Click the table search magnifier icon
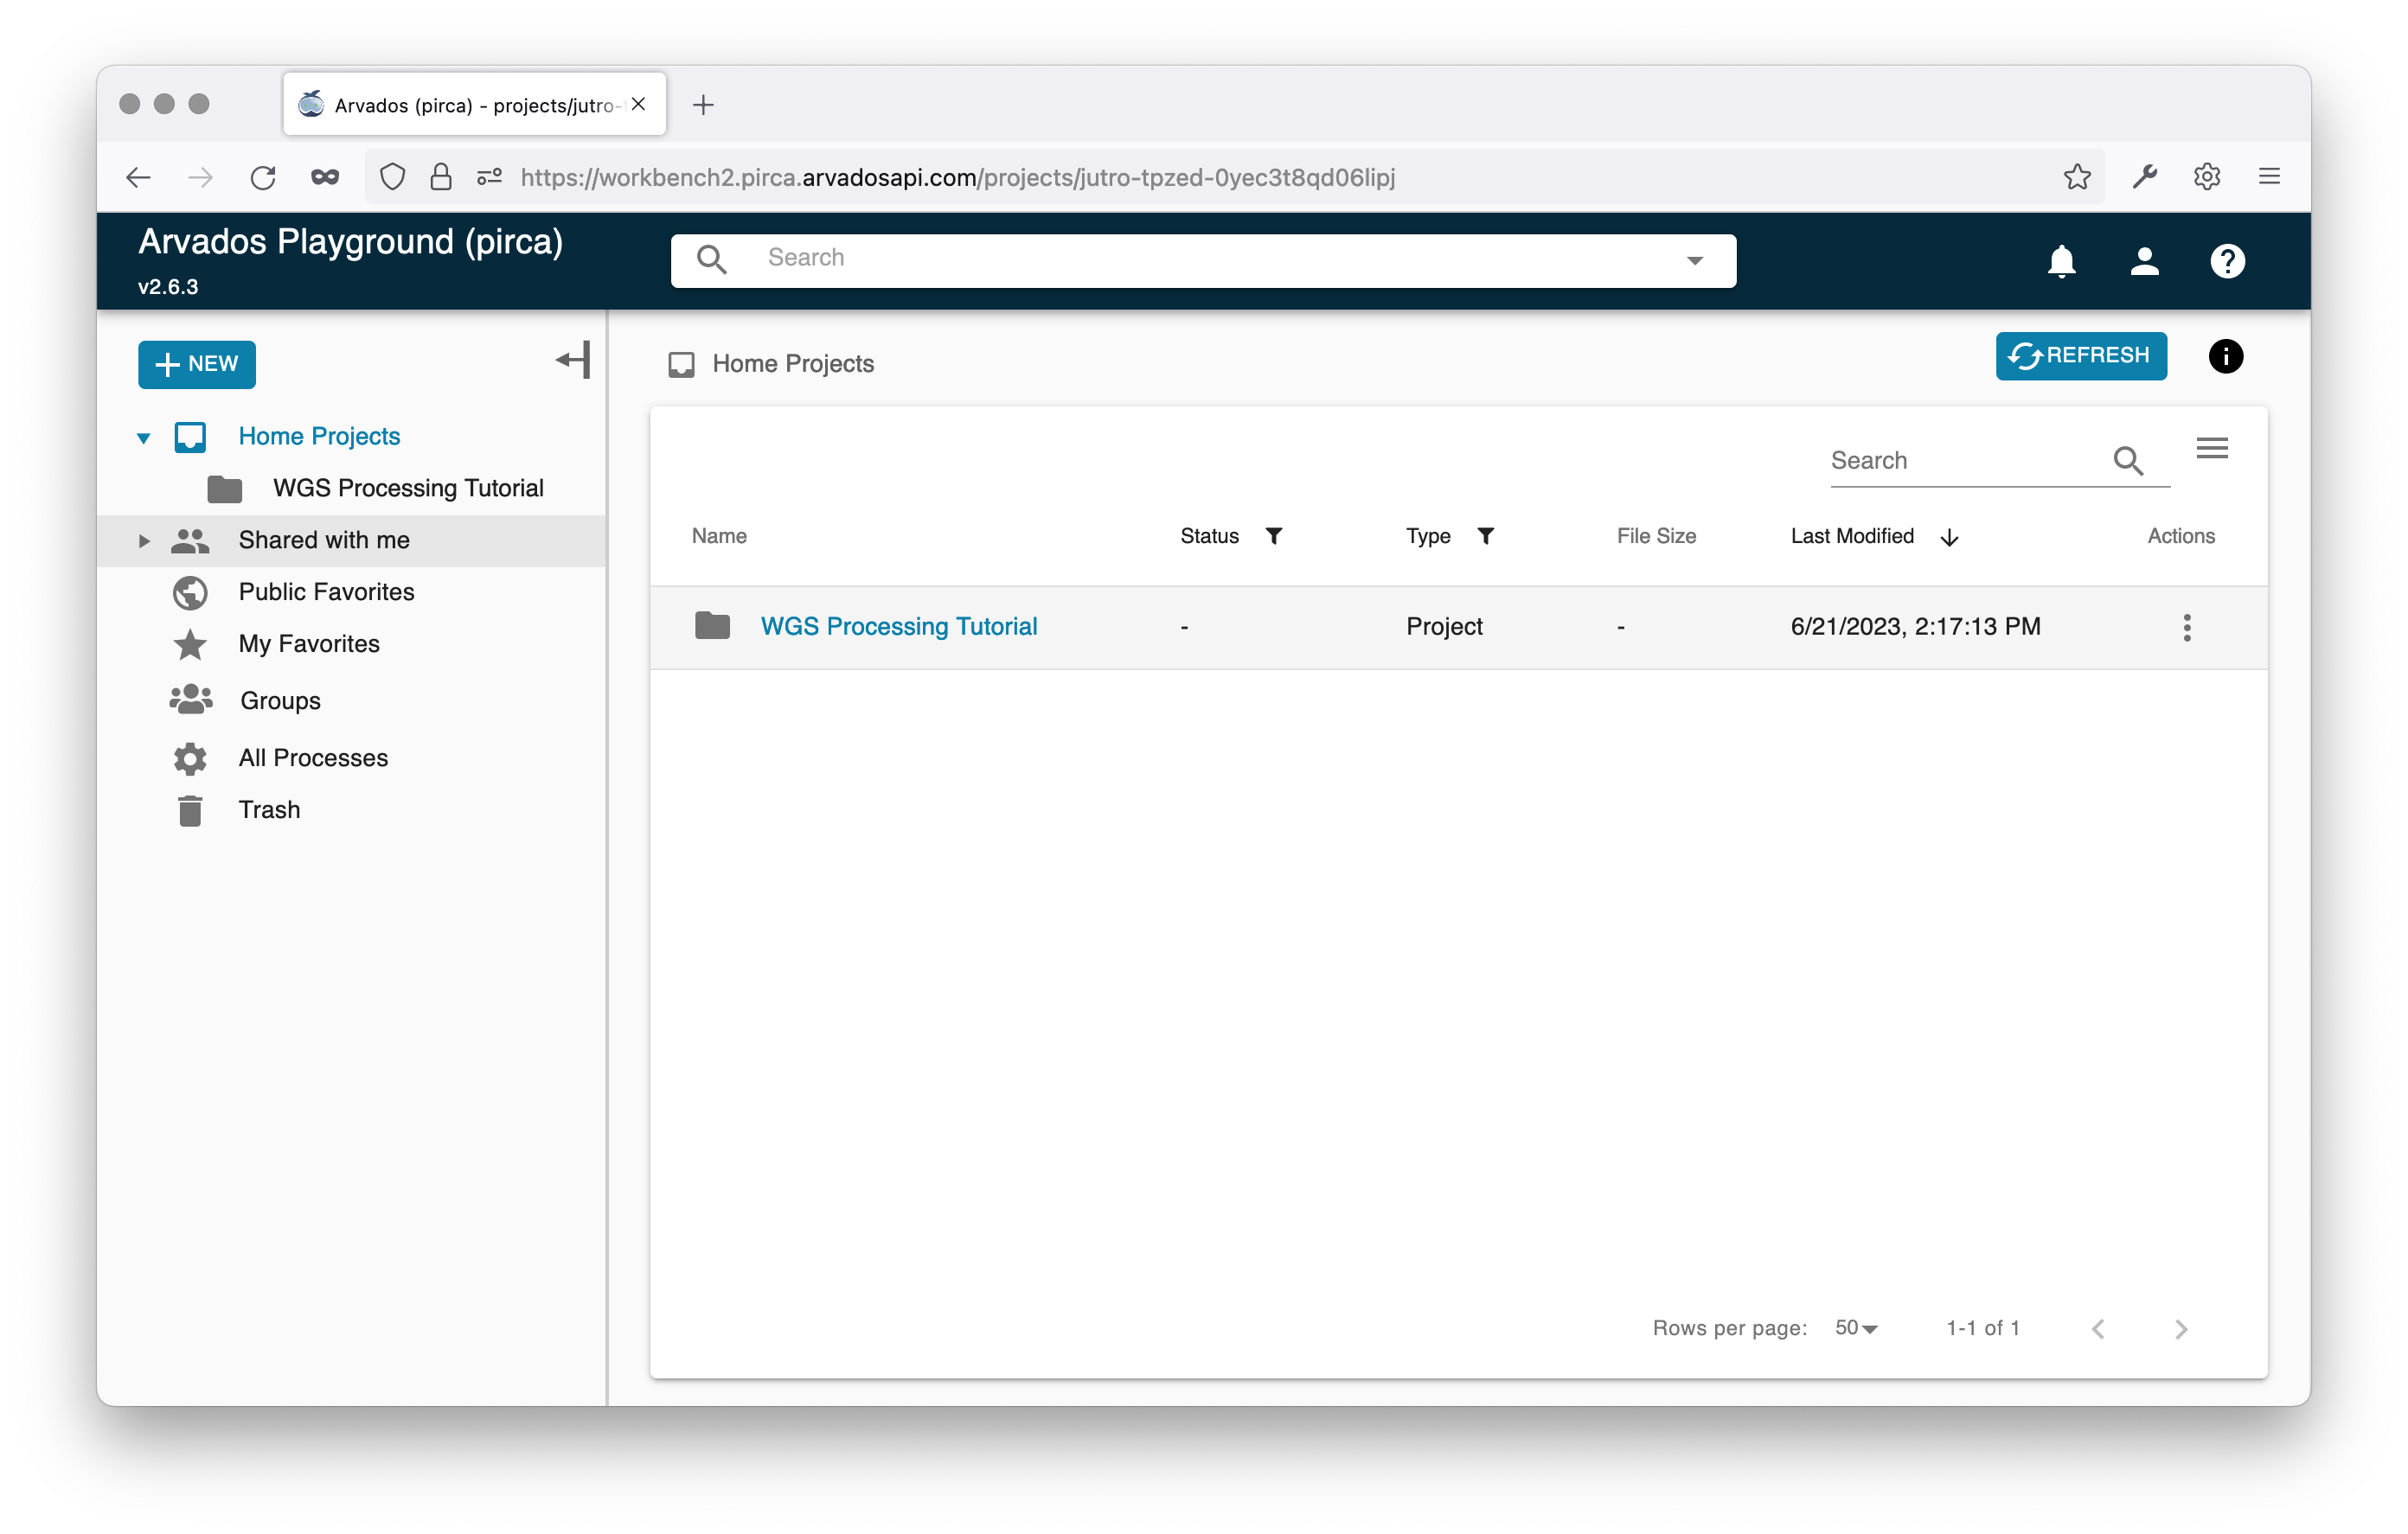 pos(2127,460)
